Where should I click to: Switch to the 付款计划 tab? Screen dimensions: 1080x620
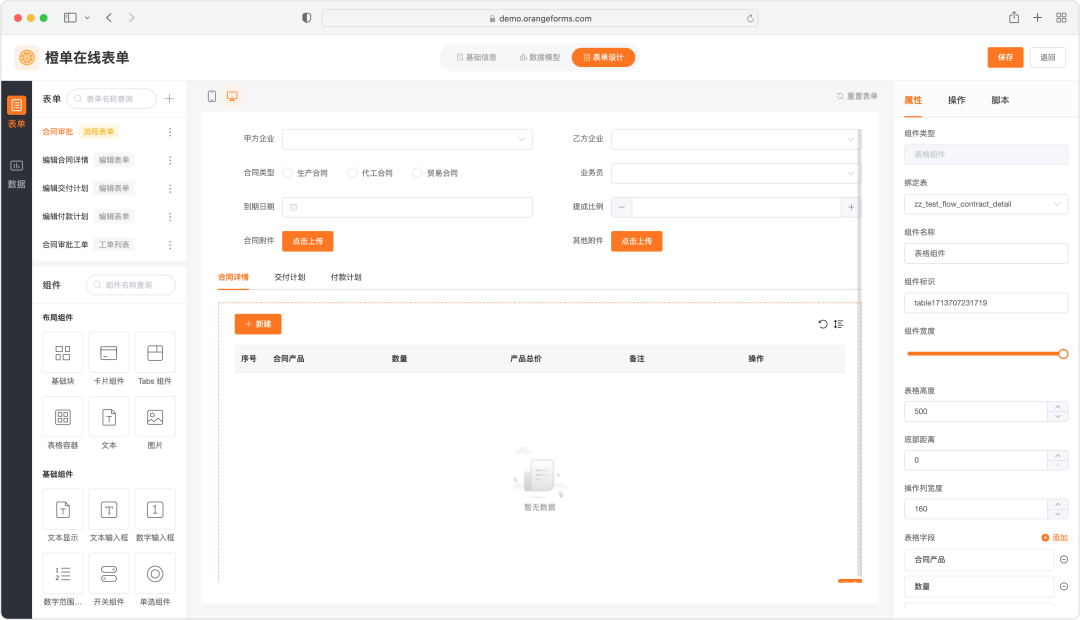346,277
